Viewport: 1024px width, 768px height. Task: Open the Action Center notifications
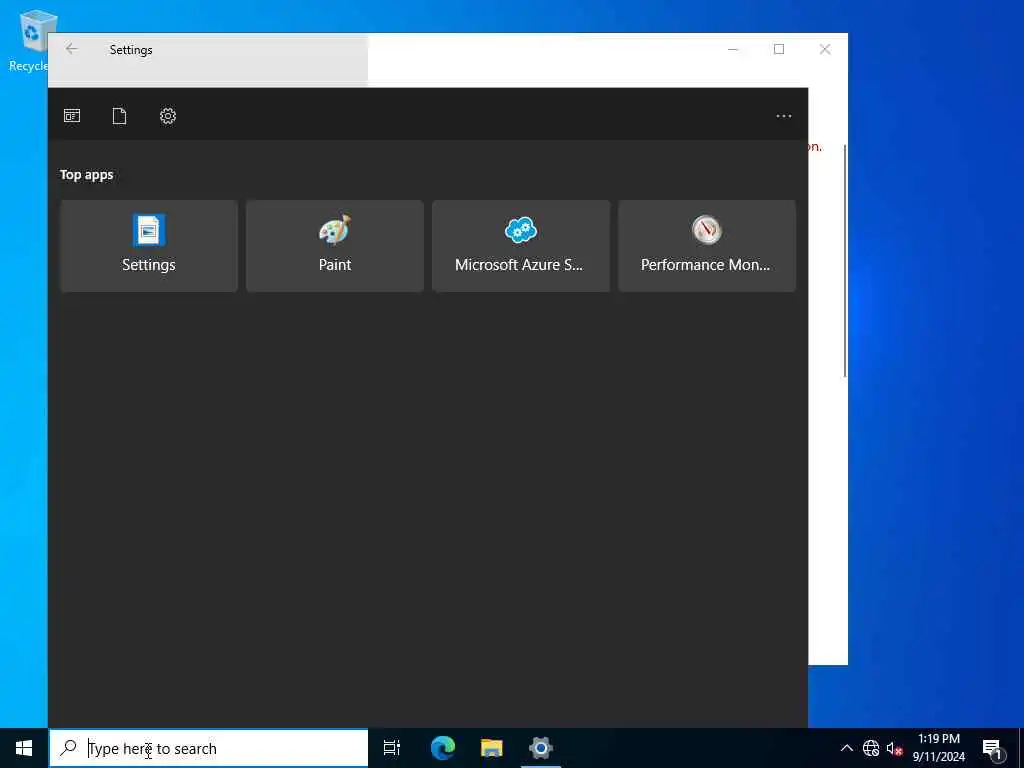point(992,748)
